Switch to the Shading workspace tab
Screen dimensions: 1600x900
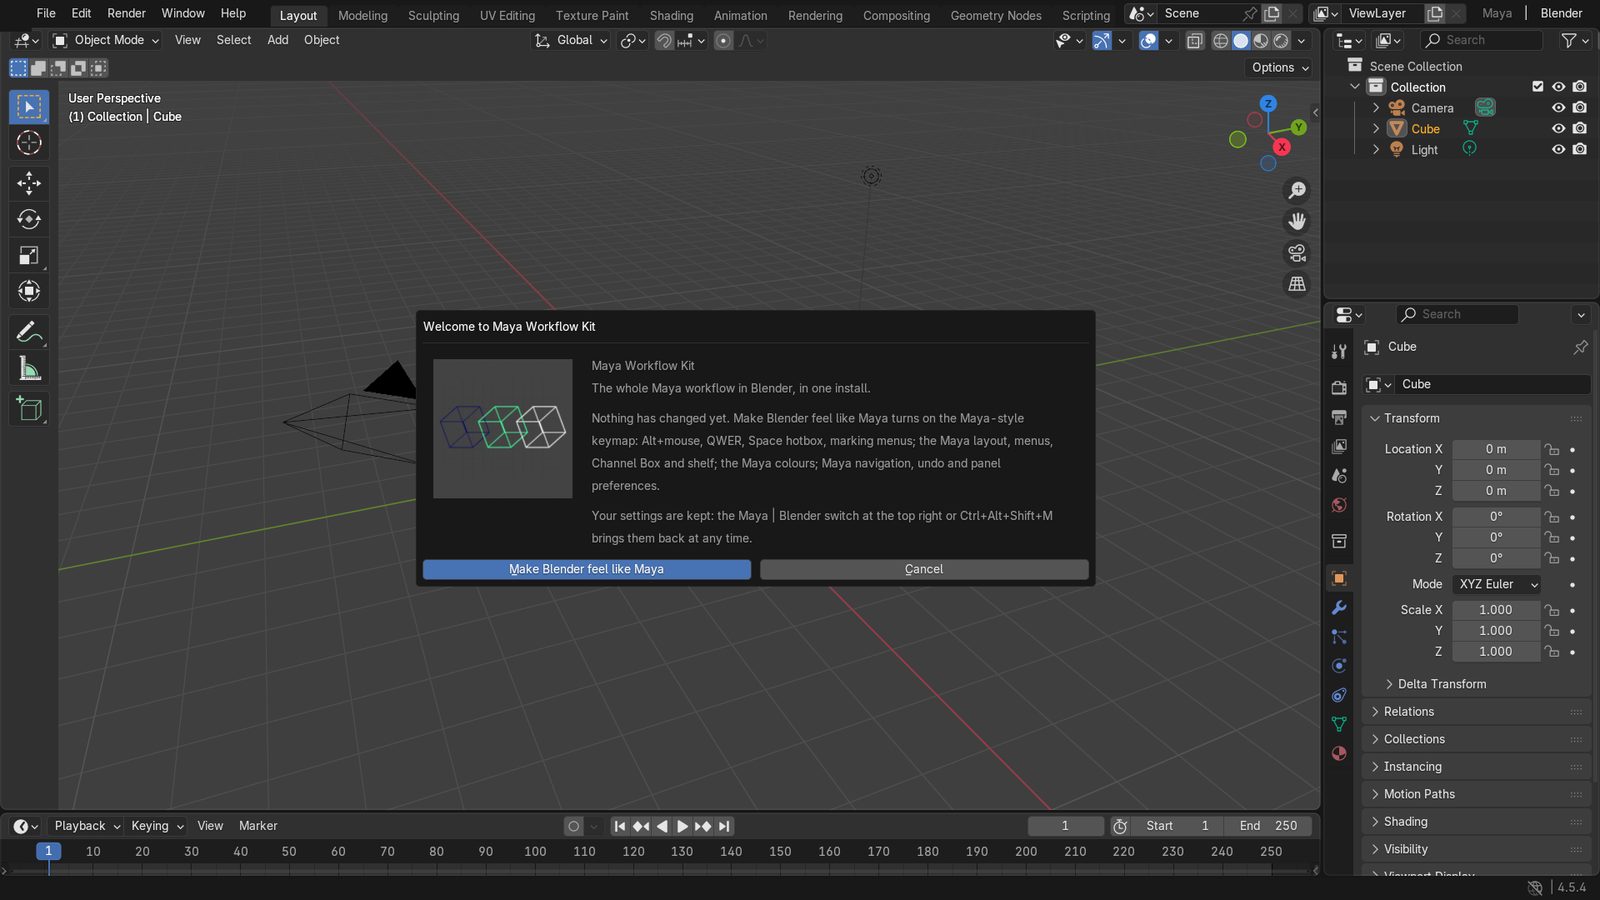671,15
